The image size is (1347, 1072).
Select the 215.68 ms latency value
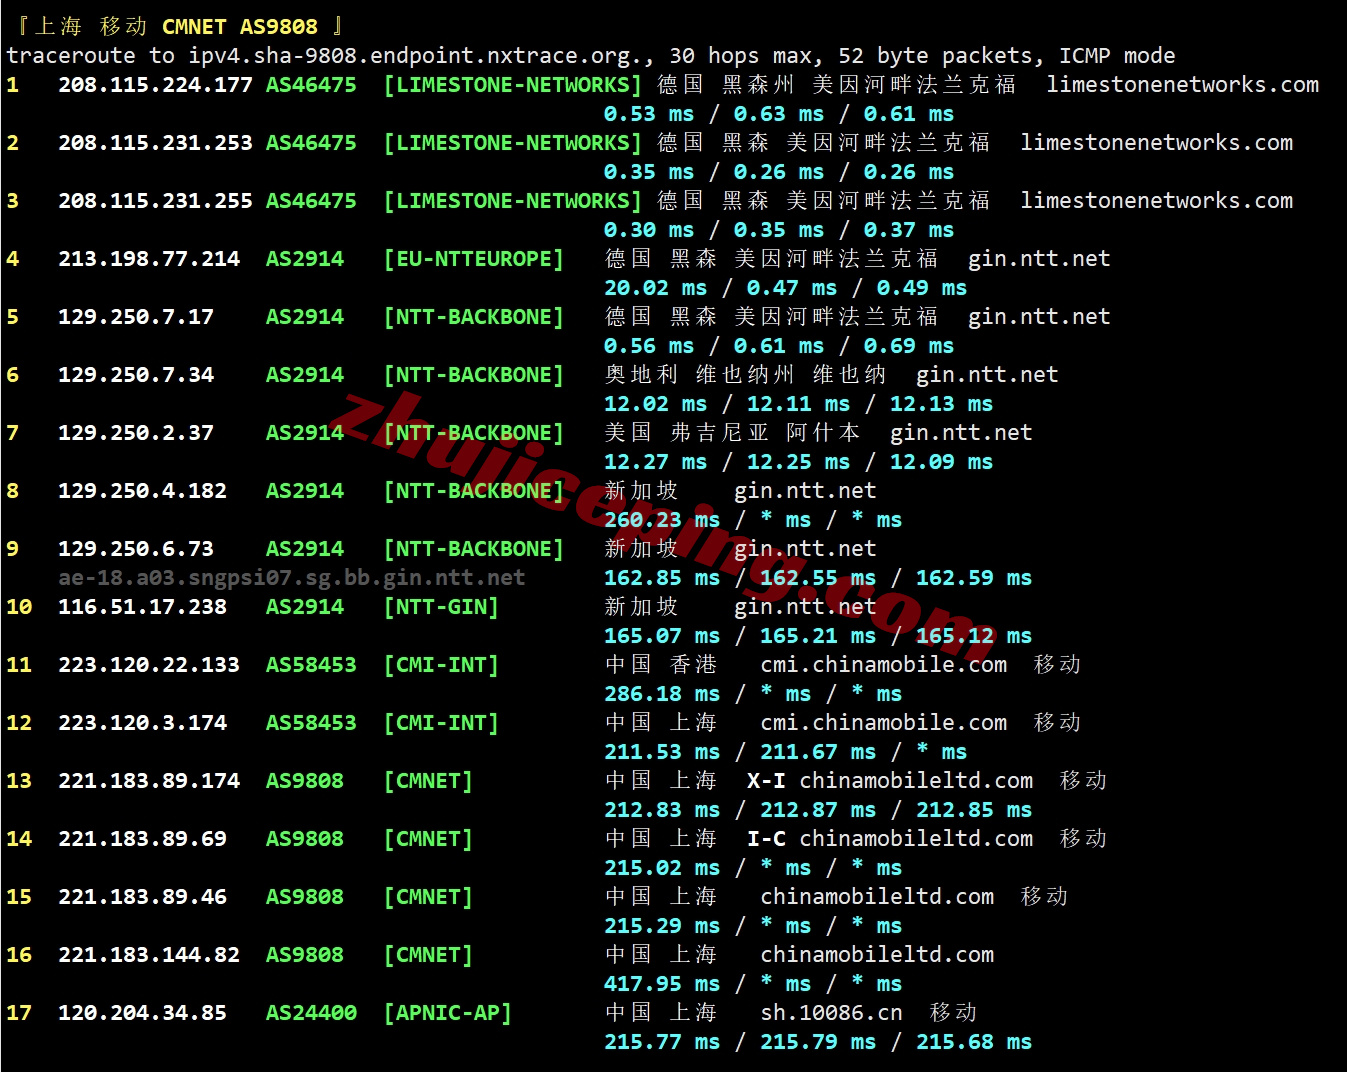(974, 1042)
